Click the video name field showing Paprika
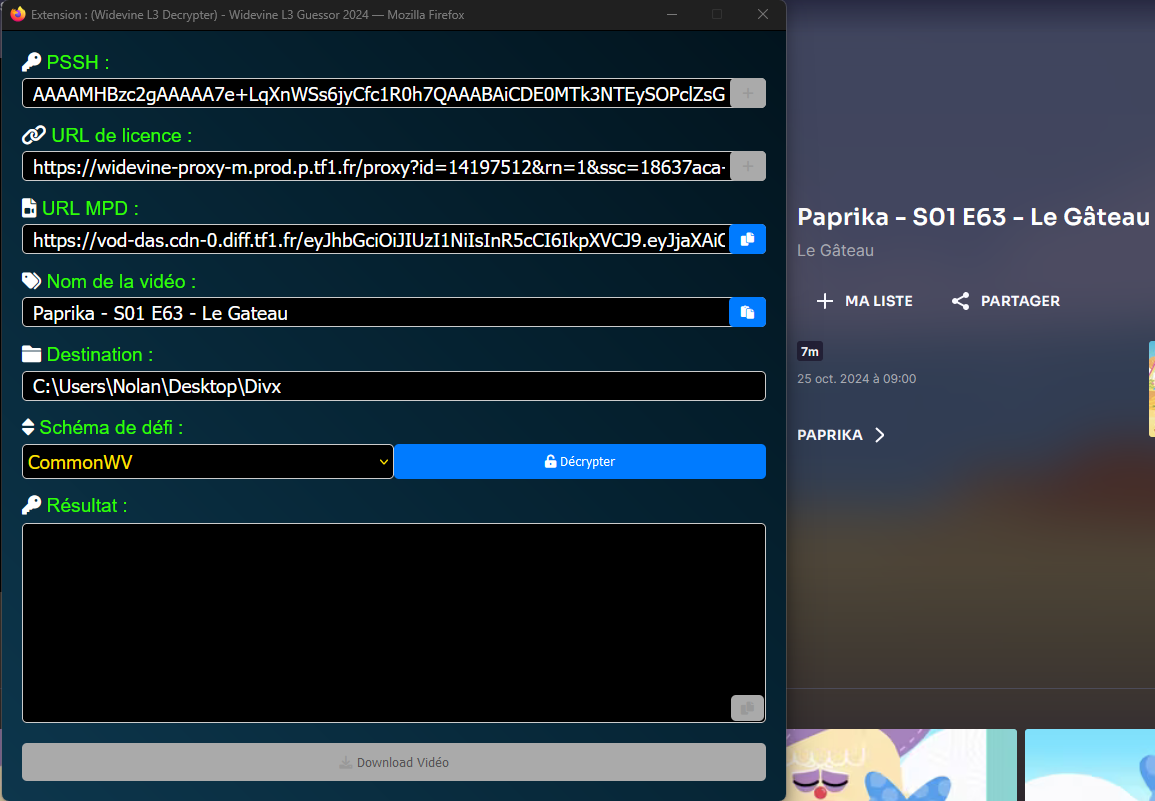The image size is (1155, 801). 376,312
